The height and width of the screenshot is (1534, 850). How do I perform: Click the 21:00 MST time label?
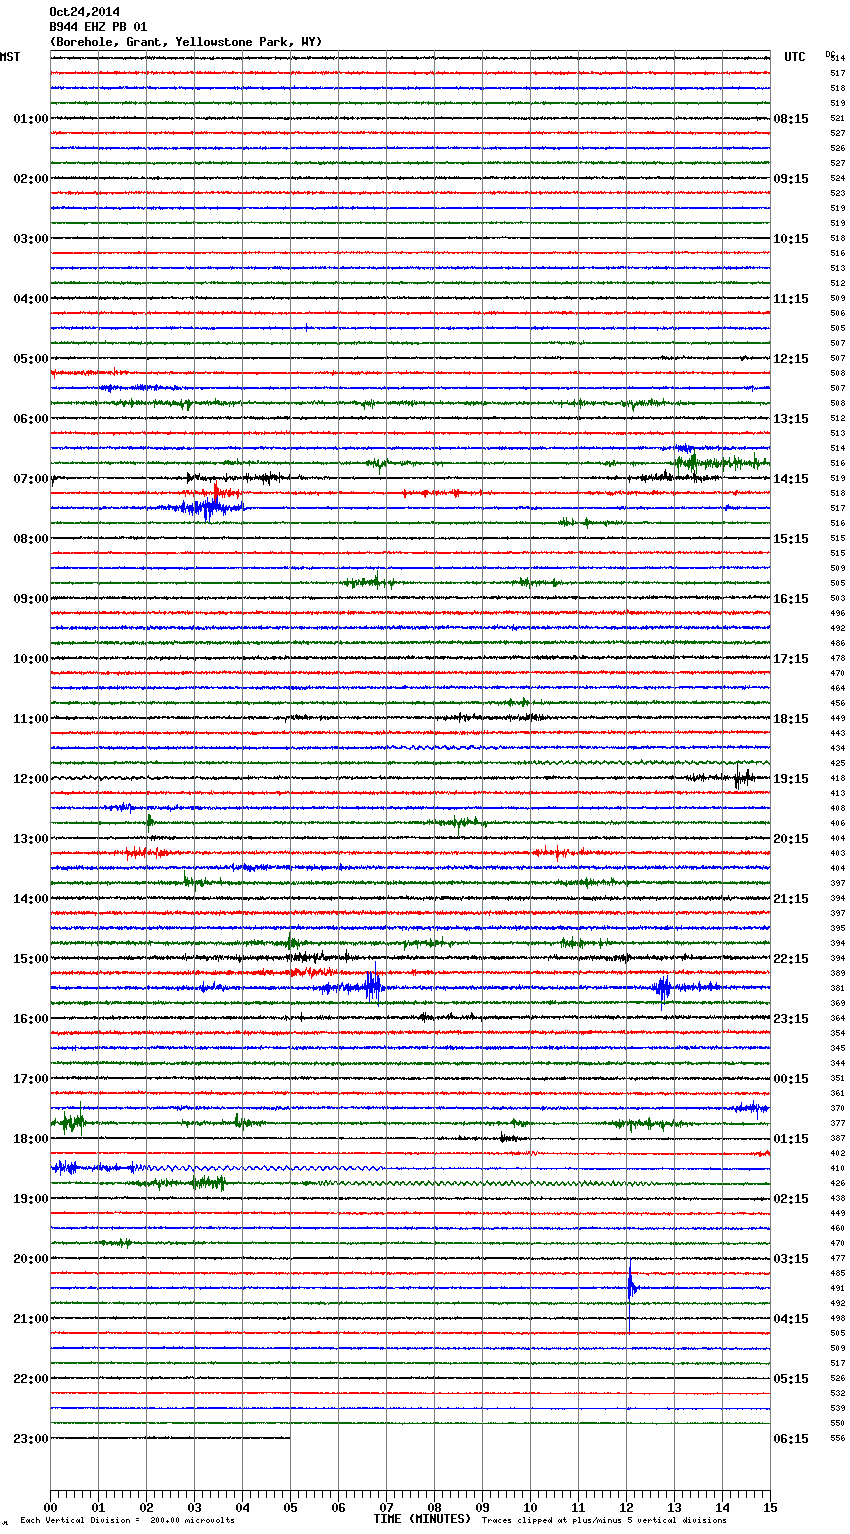click(x=30, y=1319)
